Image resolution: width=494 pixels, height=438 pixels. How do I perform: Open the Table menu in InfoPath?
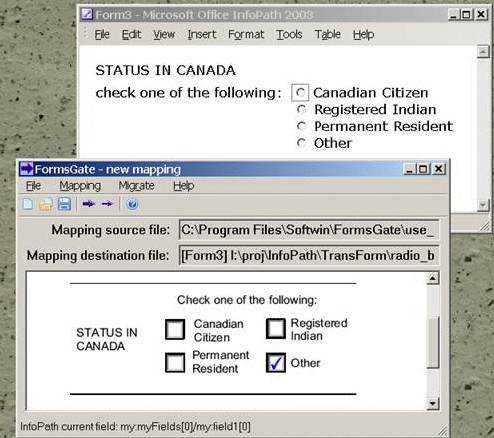point(328,34)
